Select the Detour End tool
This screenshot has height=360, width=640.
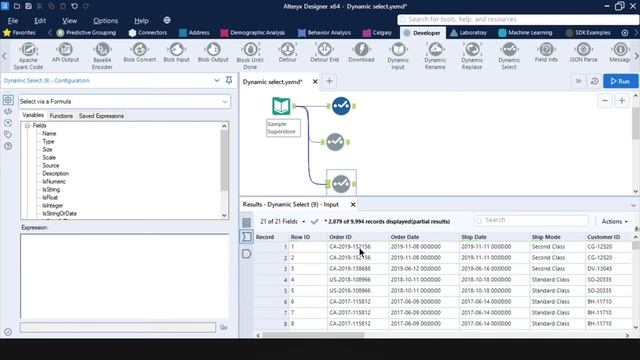324,52
